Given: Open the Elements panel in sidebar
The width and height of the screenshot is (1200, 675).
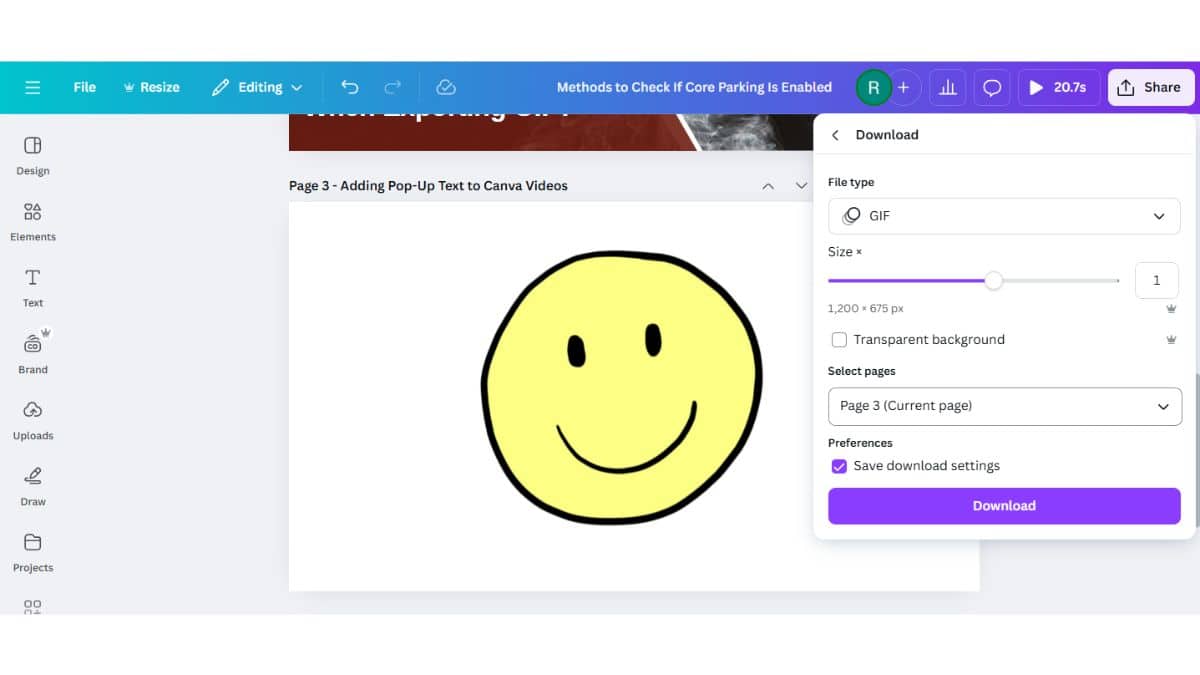Looking at the screenshot, I should tap(33, 221).
